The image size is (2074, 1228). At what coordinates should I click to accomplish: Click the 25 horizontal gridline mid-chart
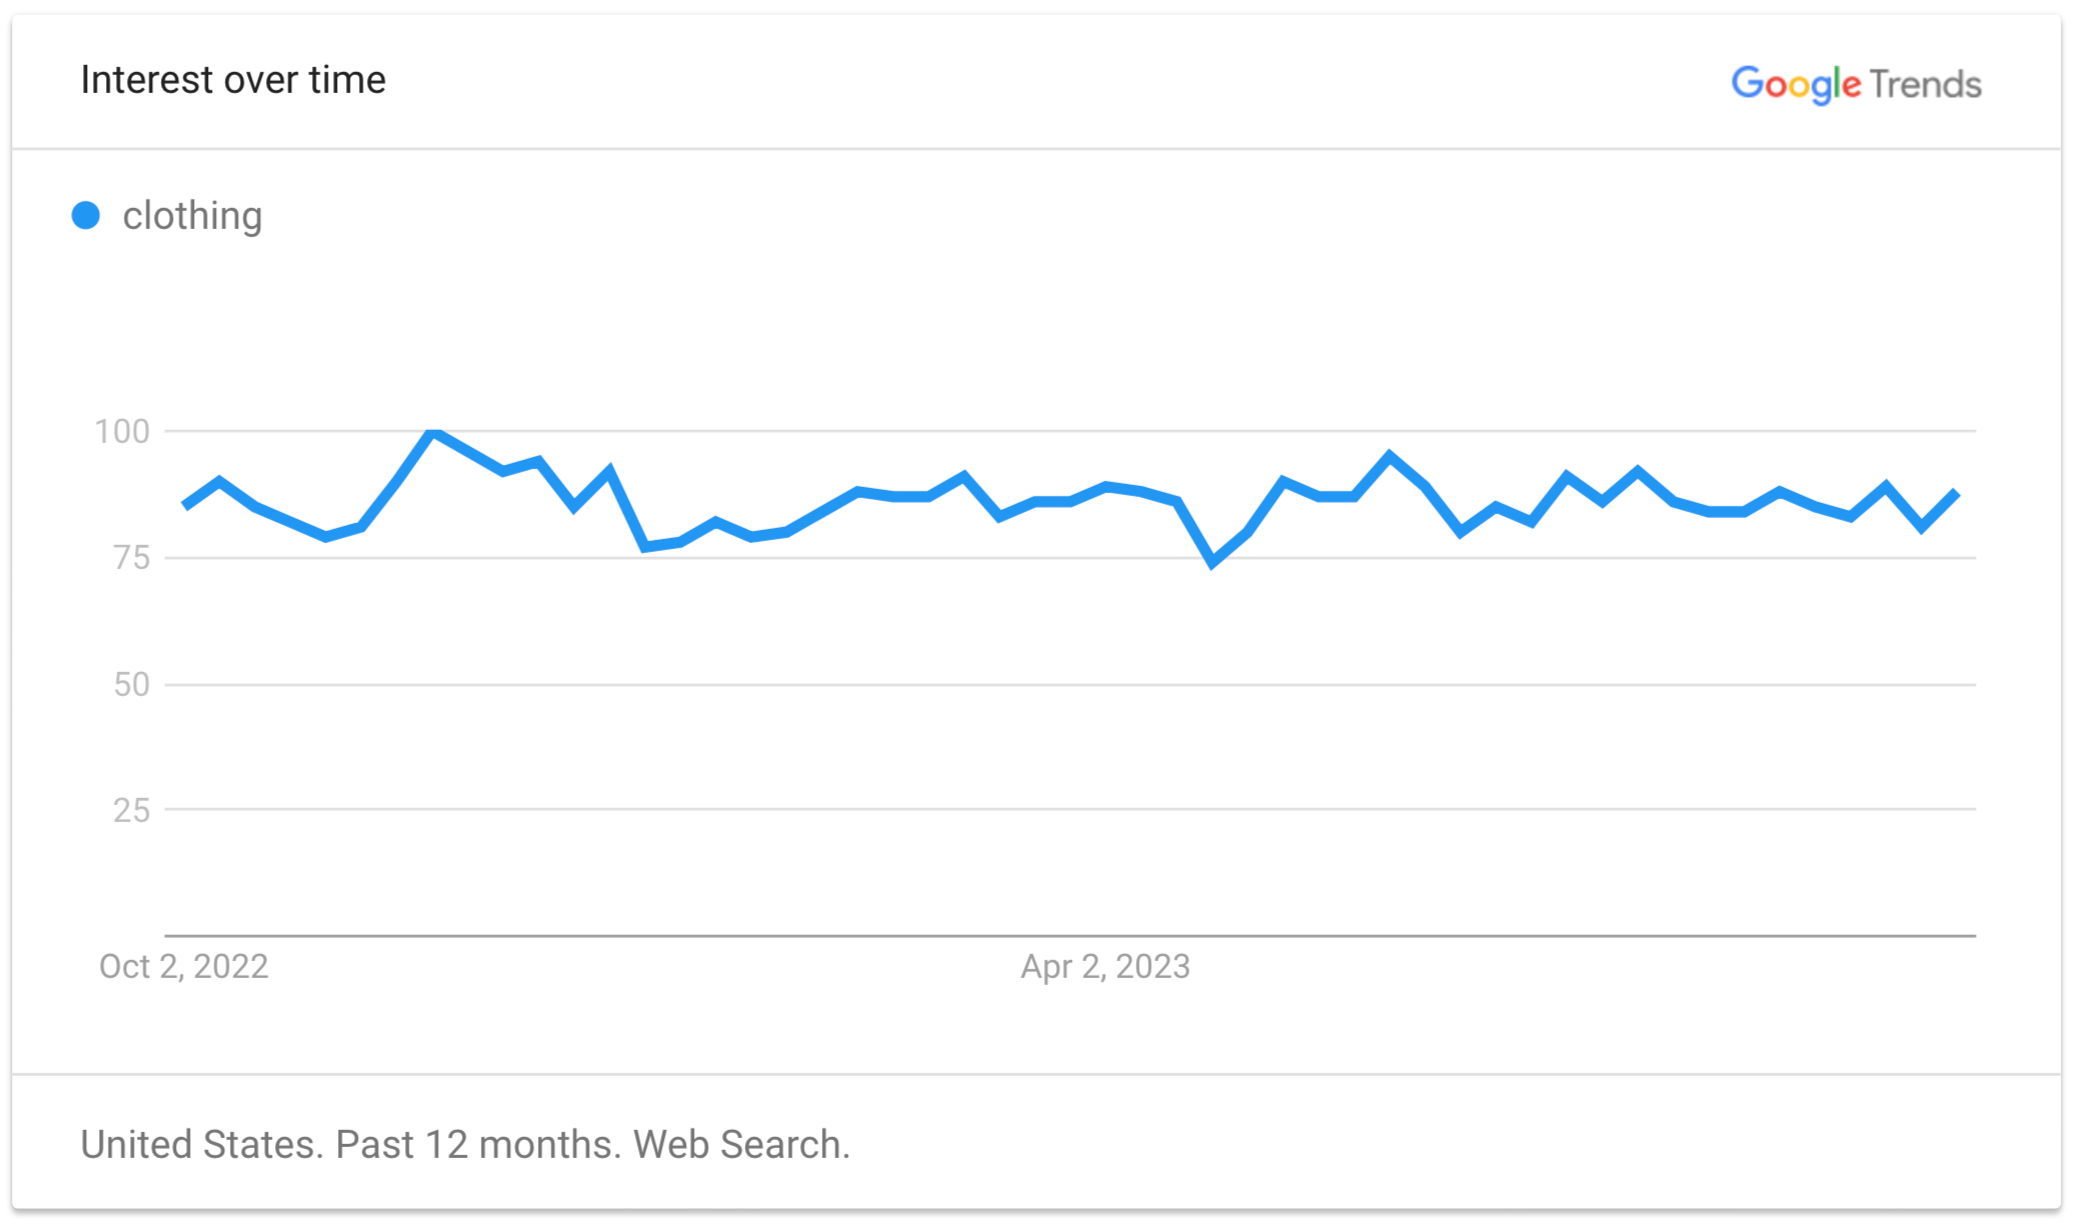click(x=1070, y=809)
